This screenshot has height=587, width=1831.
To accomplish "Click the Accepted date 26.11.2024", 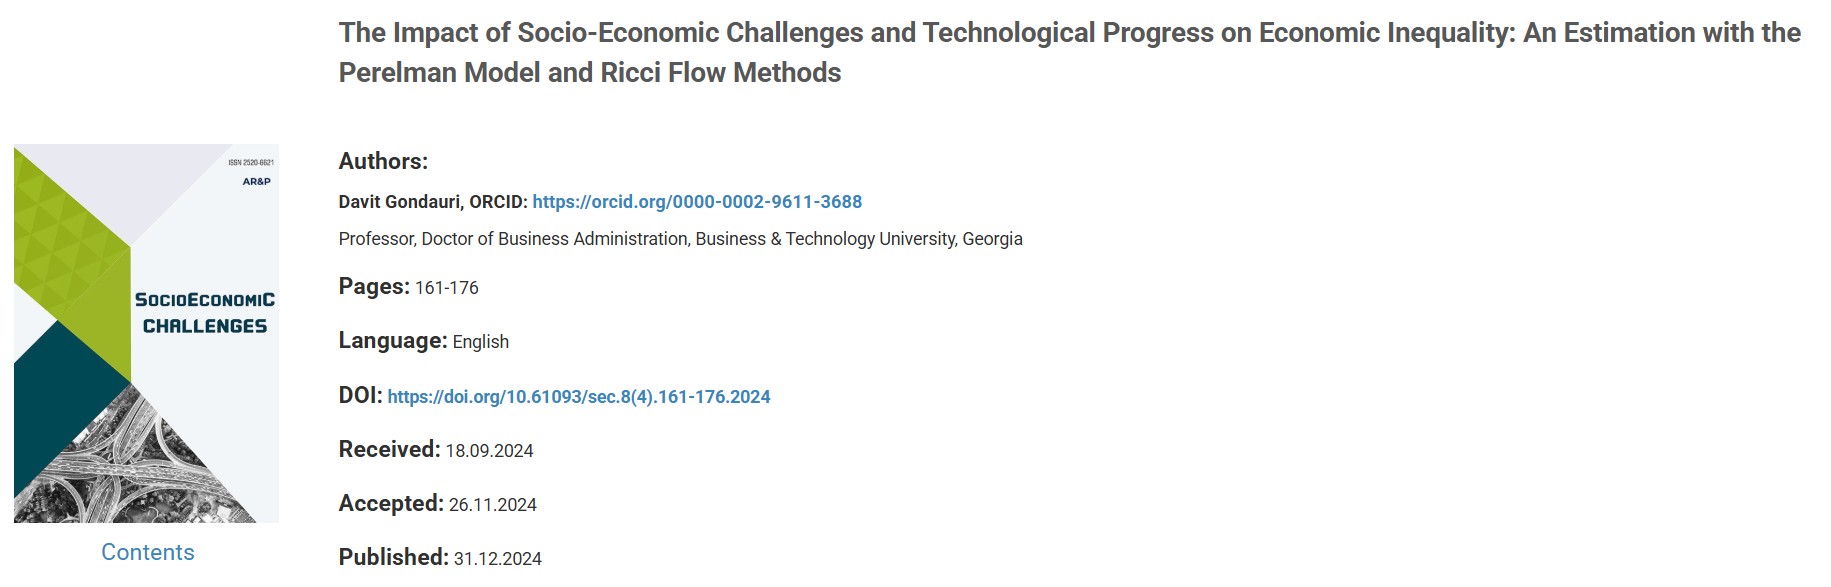I will (493, 505).
